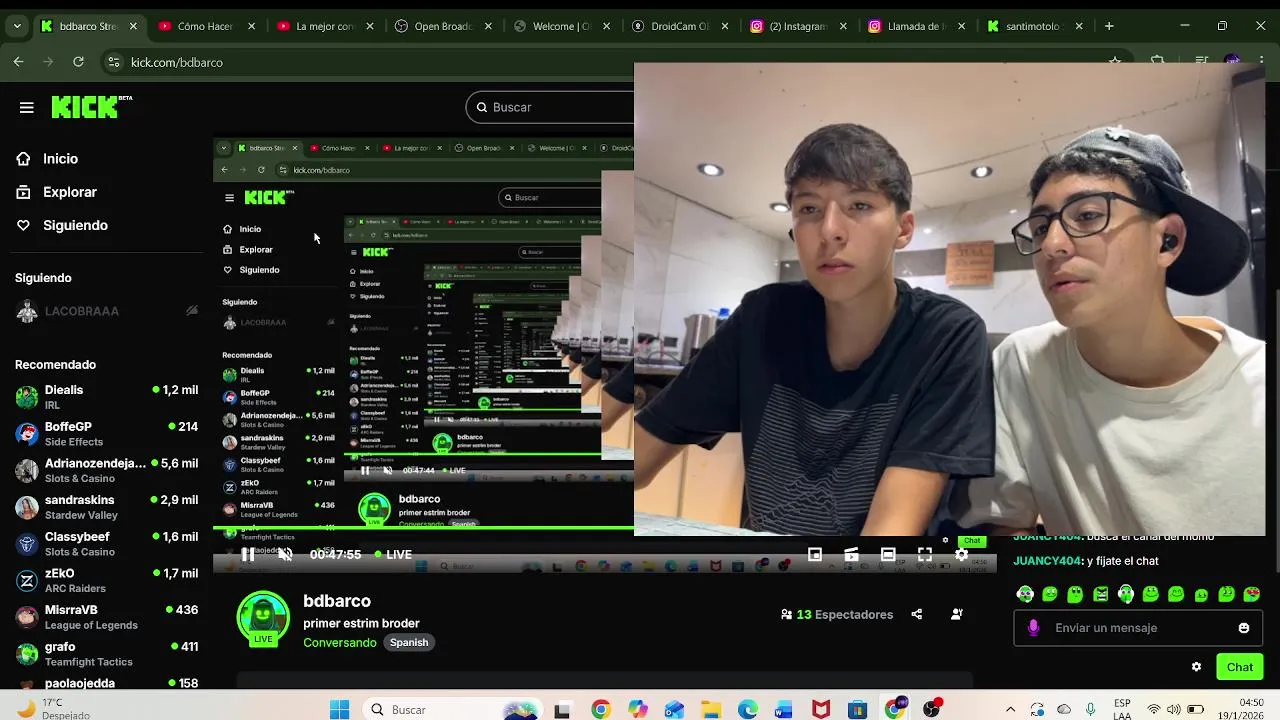This screenshot has width=1280, height=720.
Task: View site information icon in address bar
Action: (x=114, y=62)
